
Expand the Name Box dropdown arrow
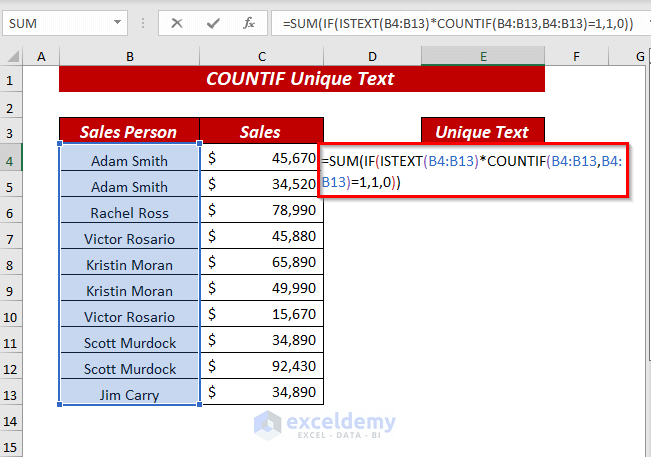point(119,22)
